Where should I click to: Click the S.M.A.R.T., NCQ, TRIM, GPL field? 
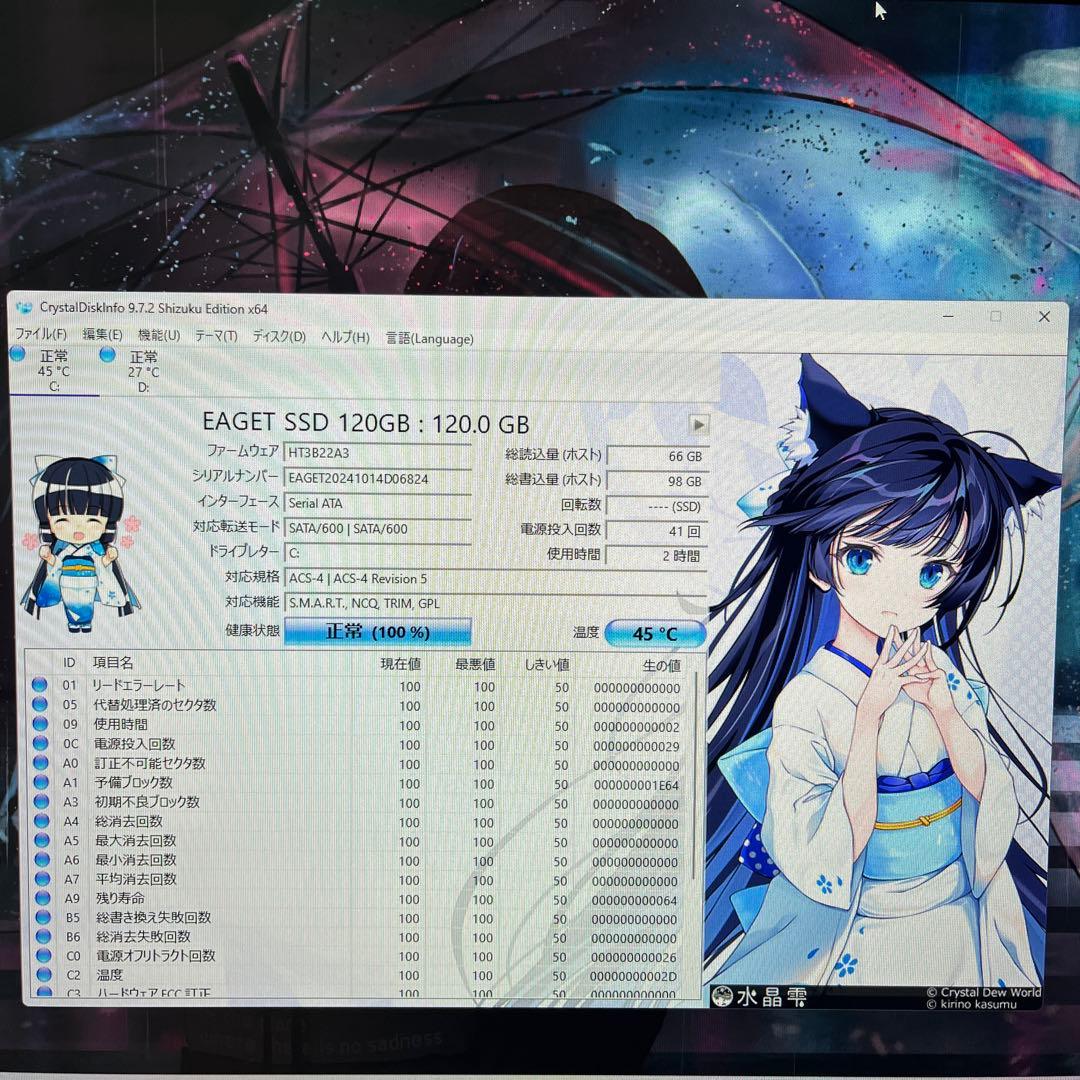pos(495,603)
